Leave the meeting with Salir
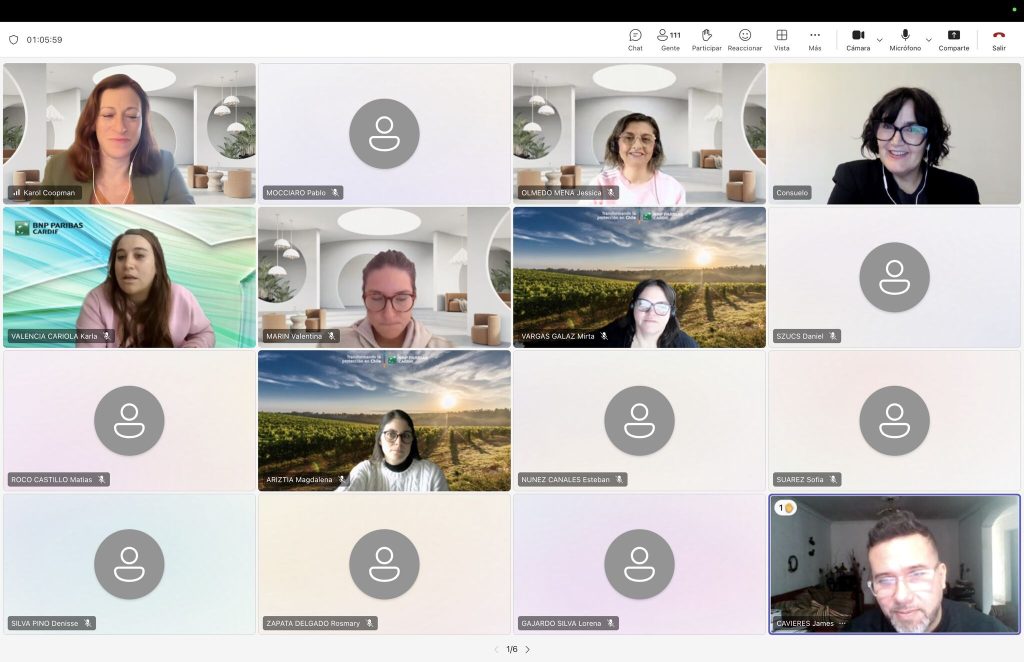The height and width of the screenshot is (662, 1024). 999,40
